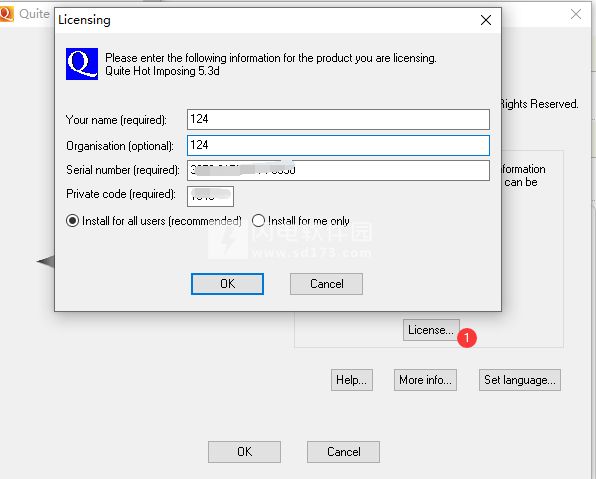This screenshot has width=596, height=479.
Task: Click the blue Q logo in Licensing dialog
Action: click(x=82, y=64)
